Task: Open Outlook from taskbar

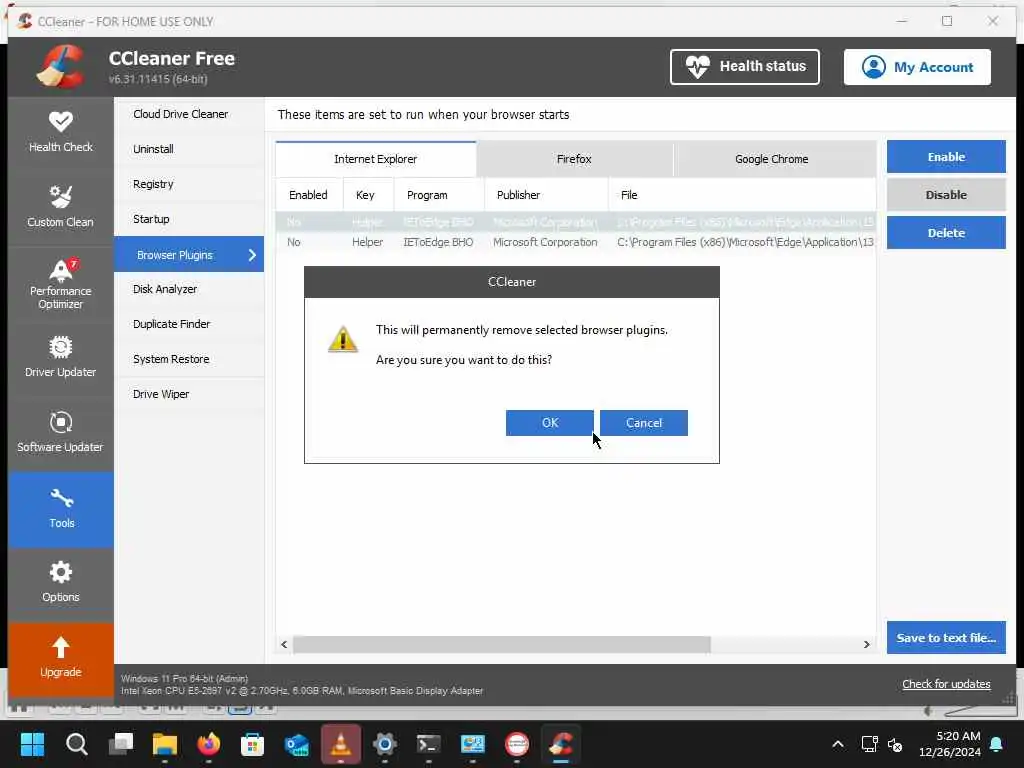Action: [297, 744]
